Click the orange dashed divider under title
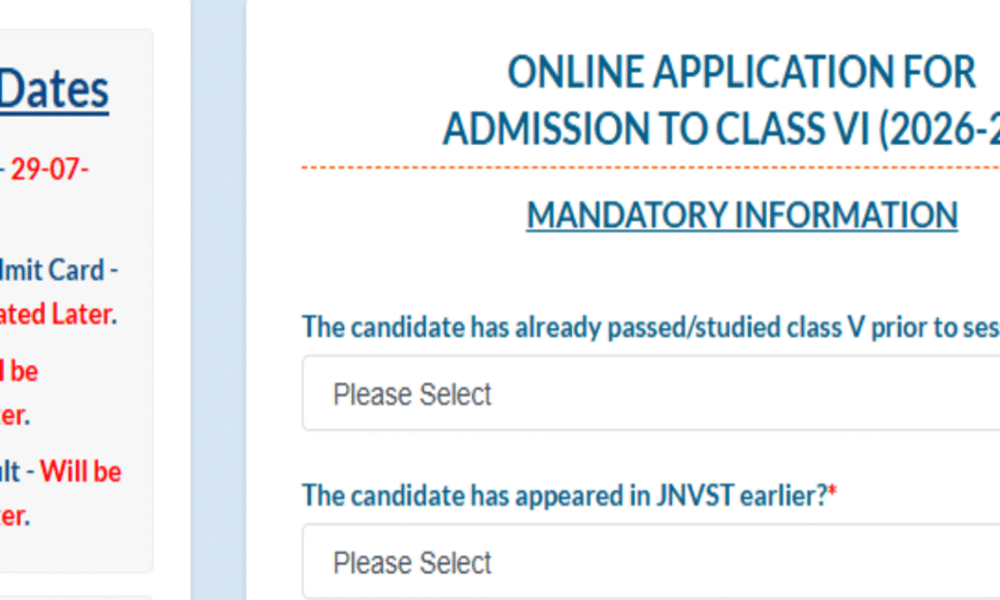 click(651, 168)
